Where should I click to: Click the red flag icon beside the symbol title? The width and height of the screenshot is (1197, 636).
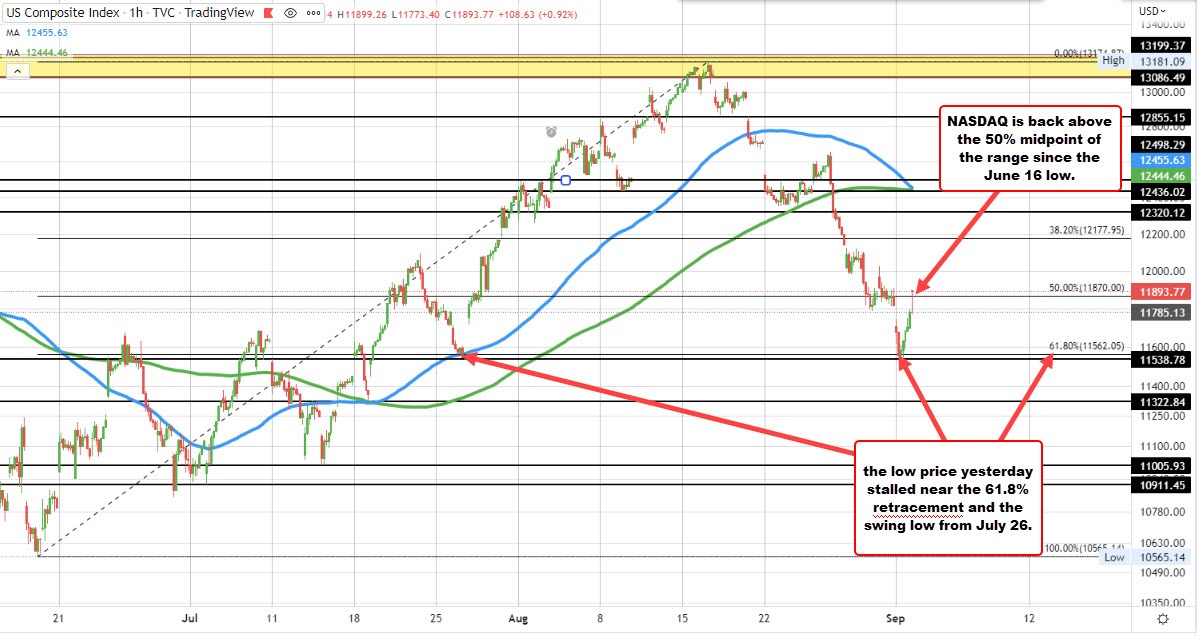point(268,13)
